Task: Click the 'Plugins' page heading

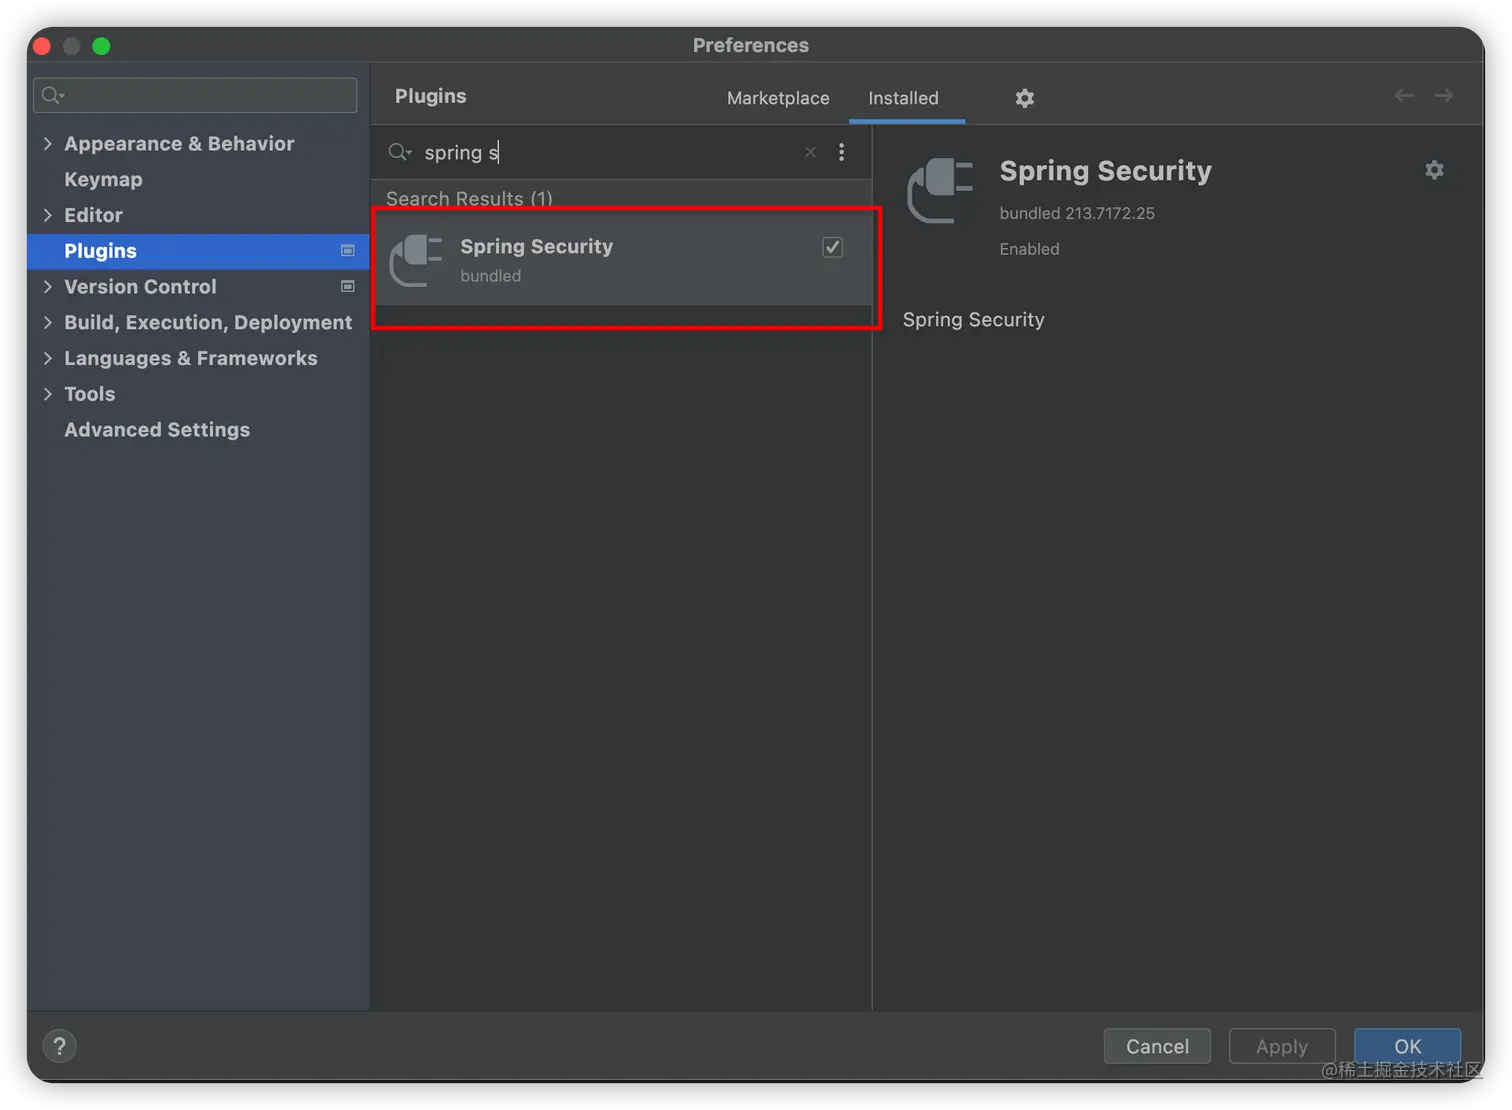Action: tap(430, 96)
